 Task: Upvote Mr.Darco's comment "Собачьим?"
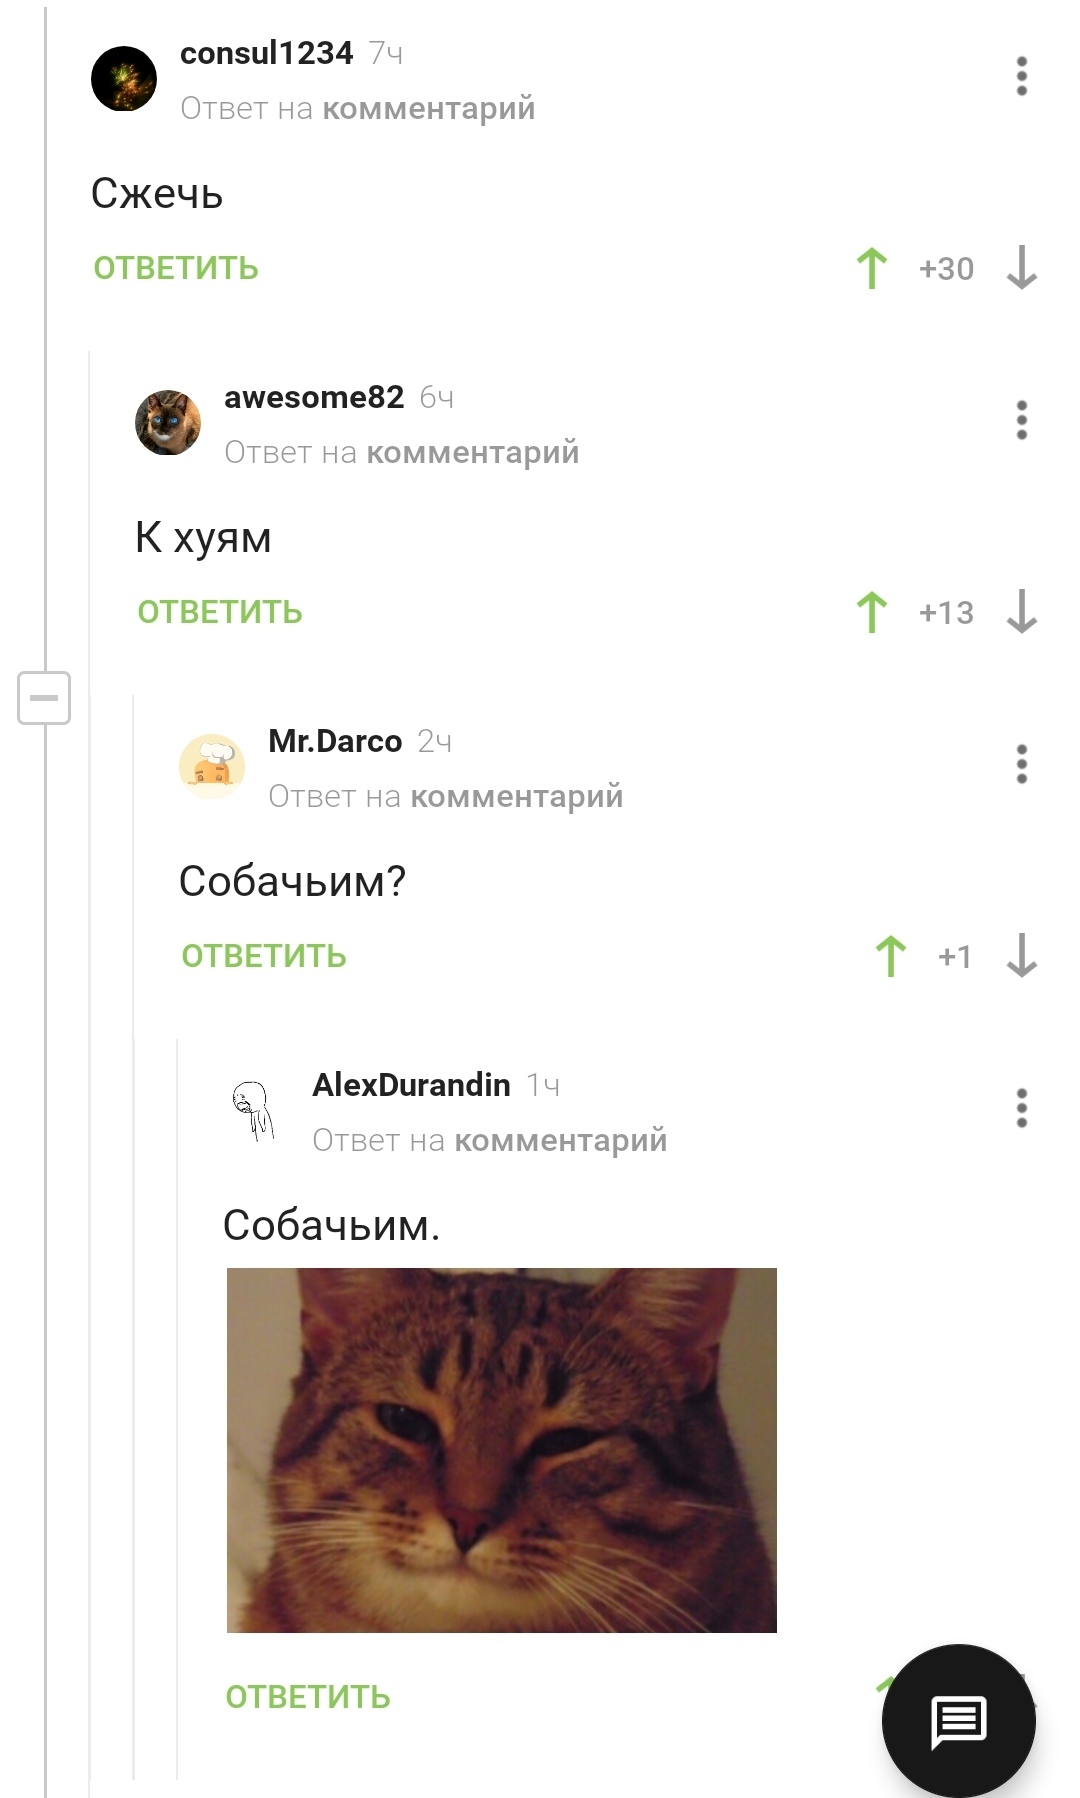point(891,956)
